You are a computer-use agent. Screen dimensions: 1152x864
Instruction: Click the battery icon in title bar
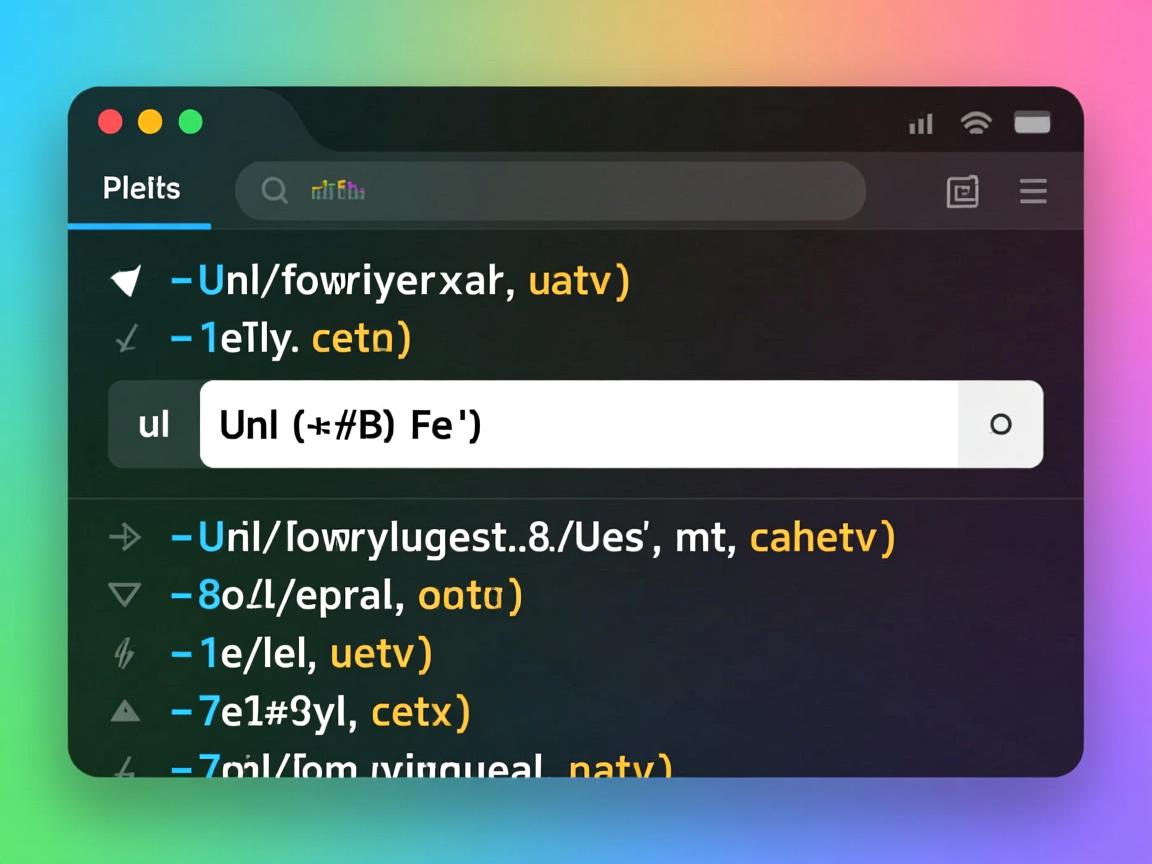click(x=1032, y=123)
